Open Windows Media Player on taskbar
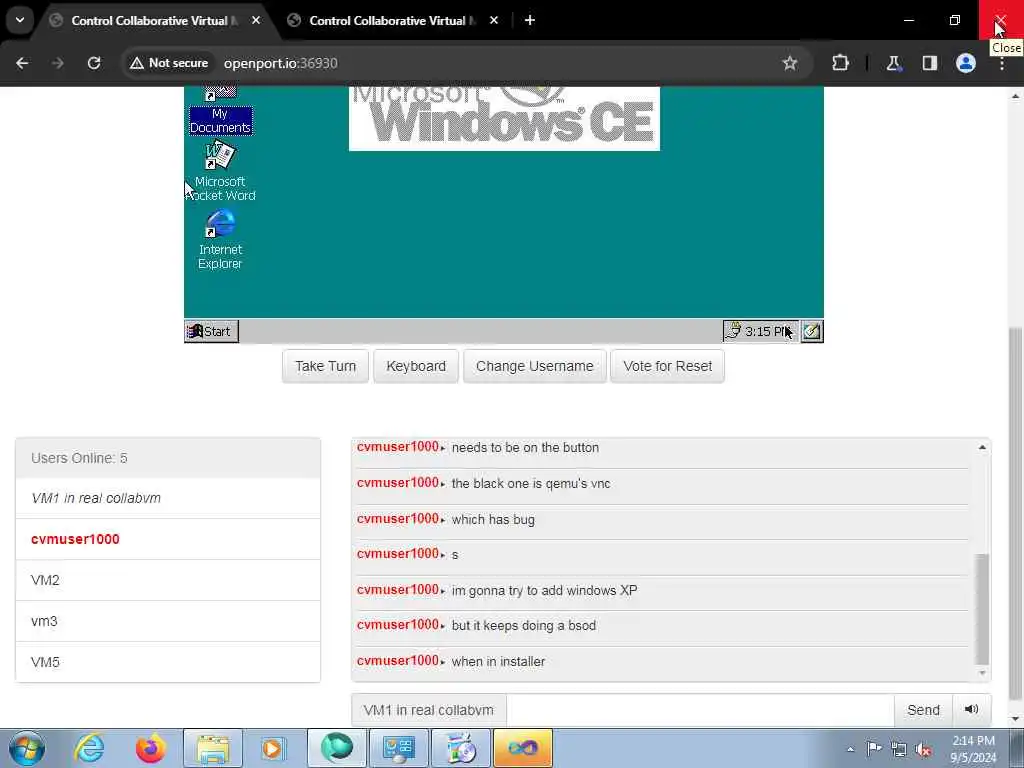1024x768 pixels. click(272, 748)
